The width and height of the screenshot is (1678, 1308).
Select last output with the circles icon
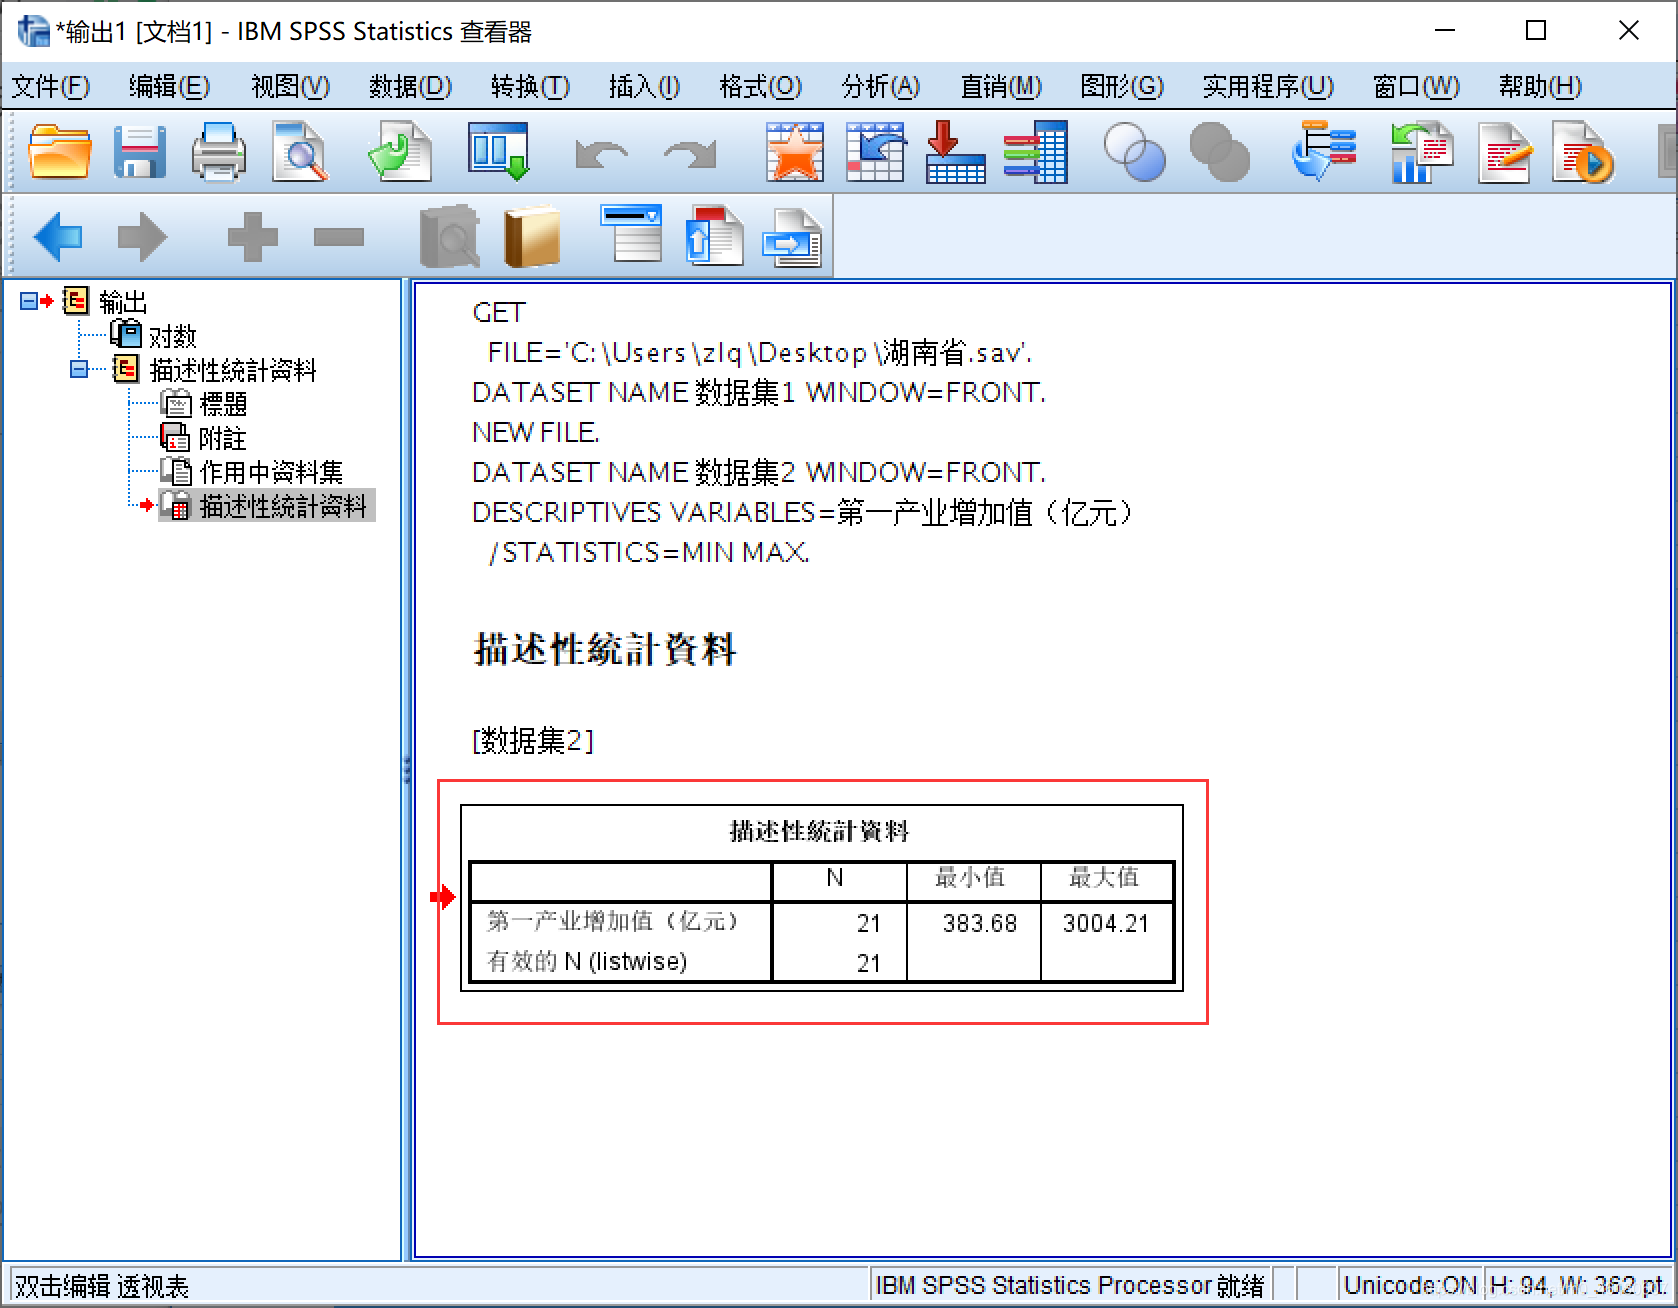point(1135,152)
